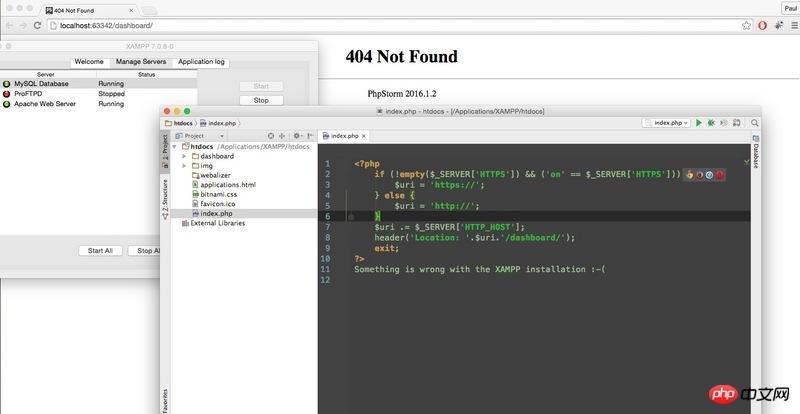800x414 pixels.
Task: Expand the dashboard folder
Action: 185,156
